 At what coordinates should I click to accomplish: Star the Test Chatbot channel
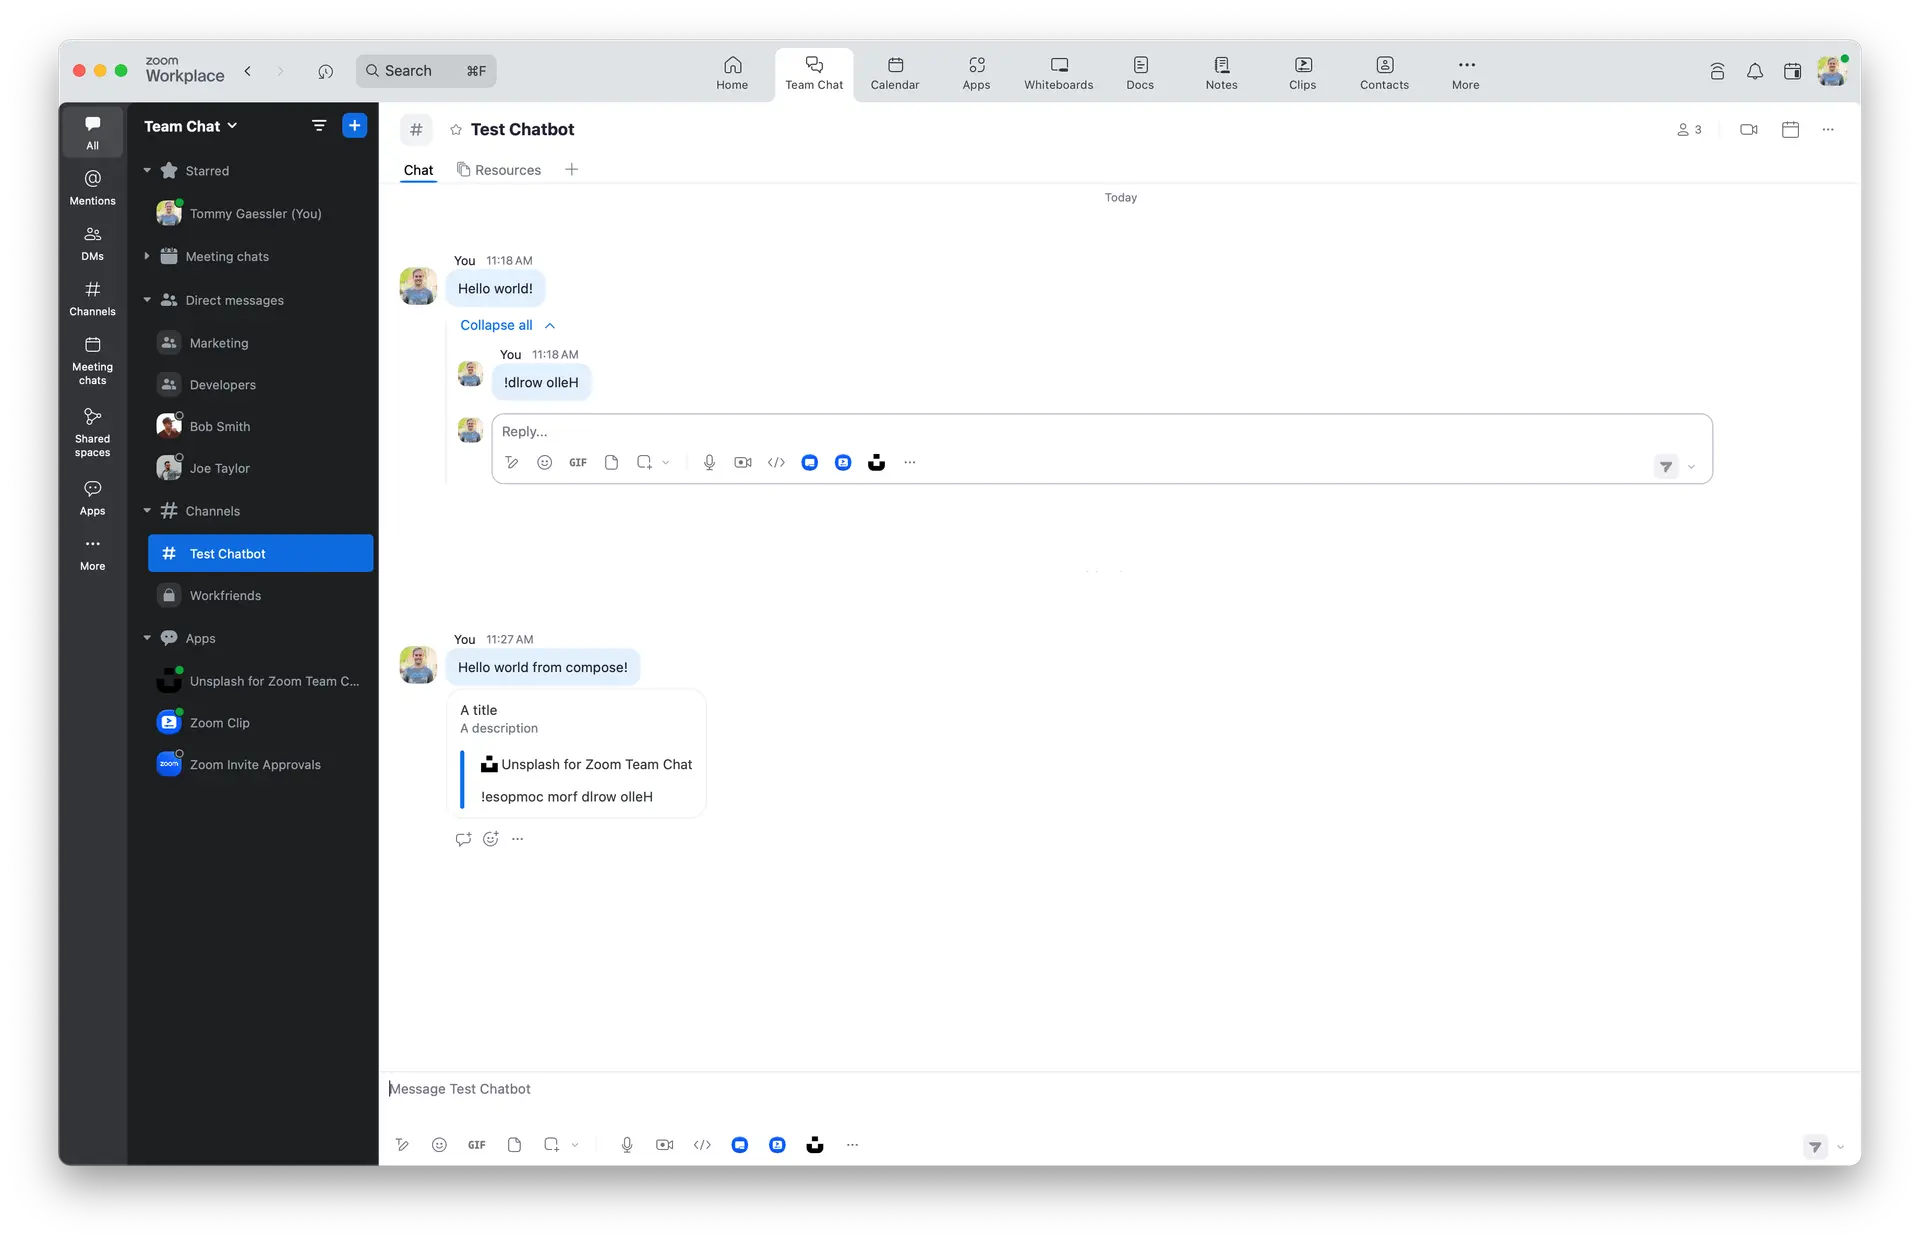[x=454, y=129]
